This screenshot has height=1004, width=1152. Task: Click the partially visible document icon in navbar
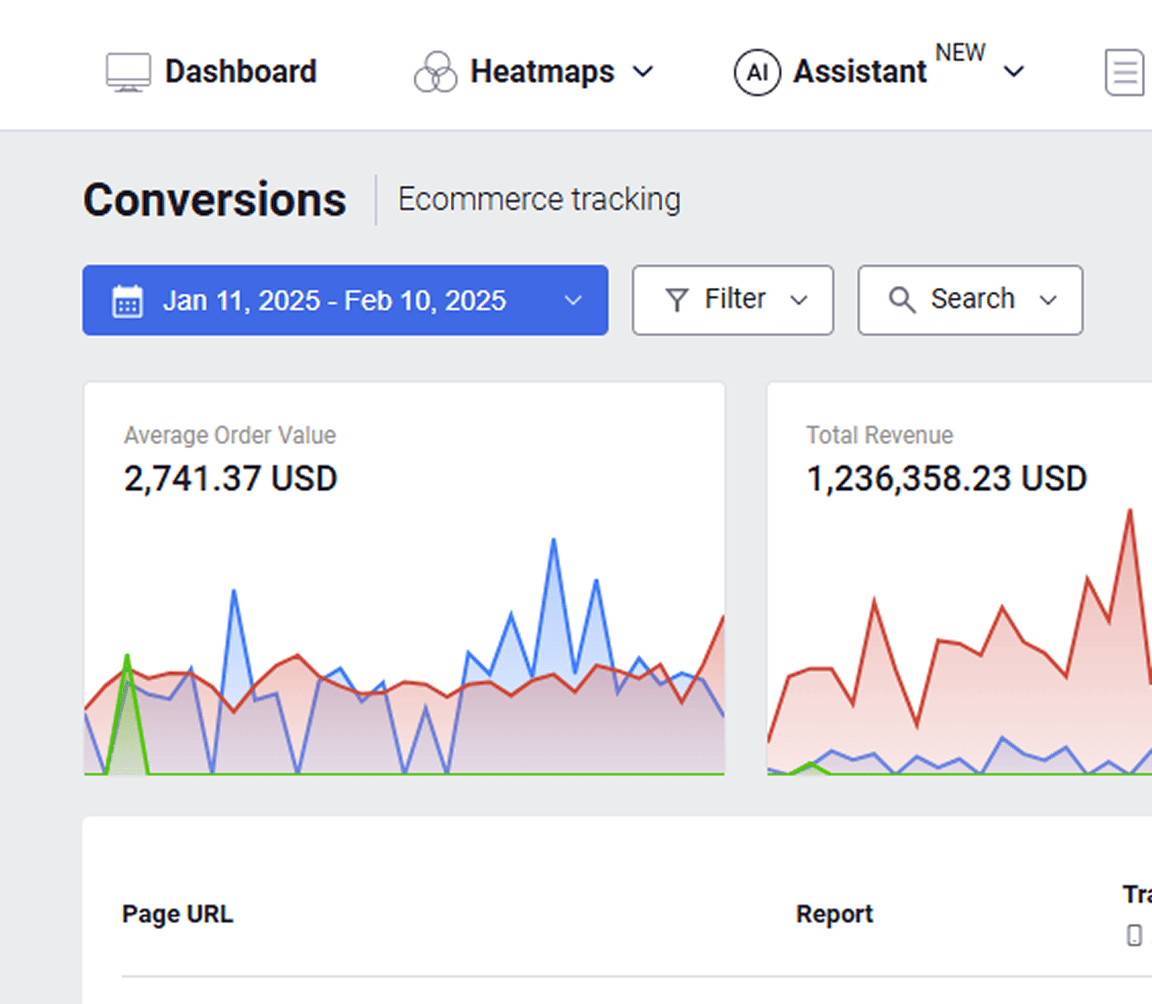click(x=1125, y=73)
